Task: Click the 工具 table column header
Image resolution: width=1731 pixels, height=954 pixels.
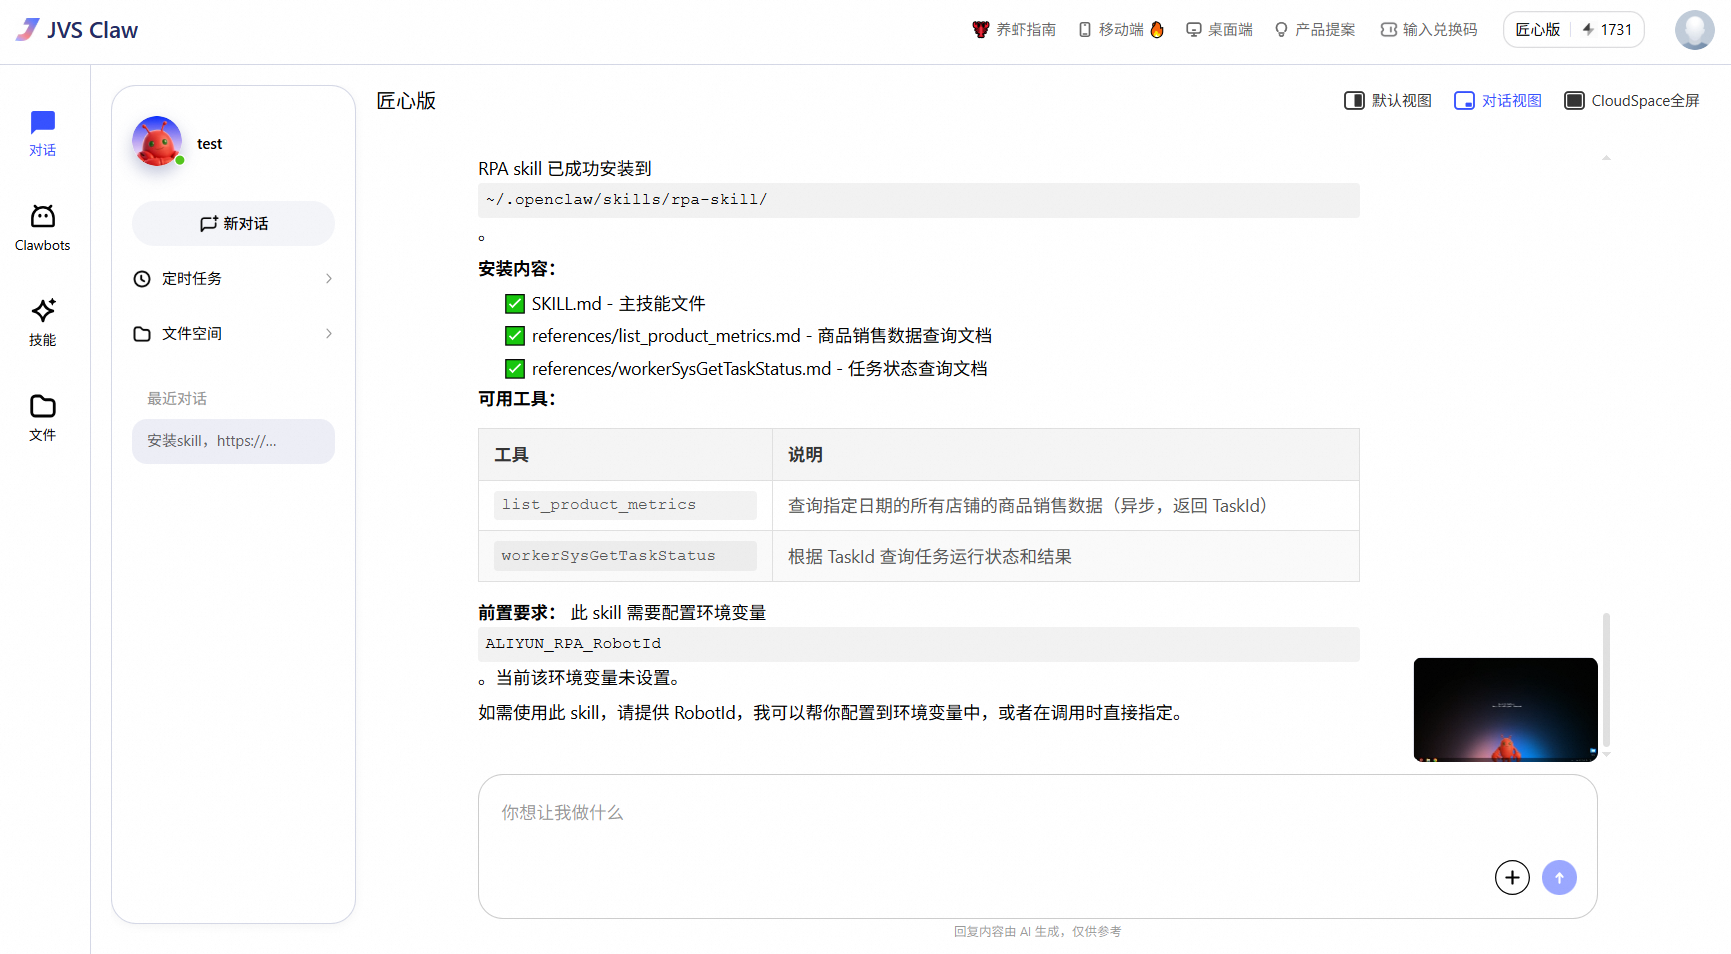Action: pyautogui.click(x=625, y=455)
